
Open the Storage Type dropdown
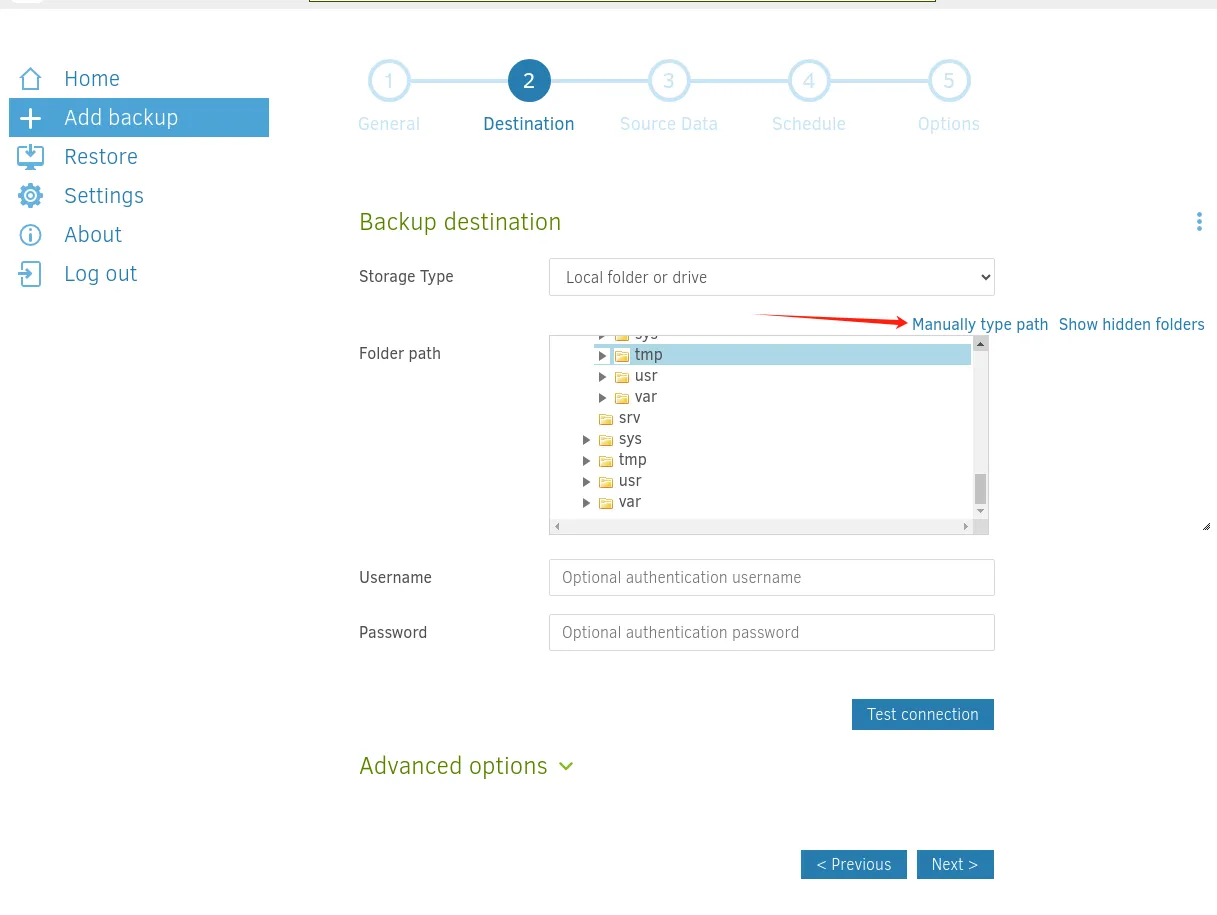tap(772, 277)
